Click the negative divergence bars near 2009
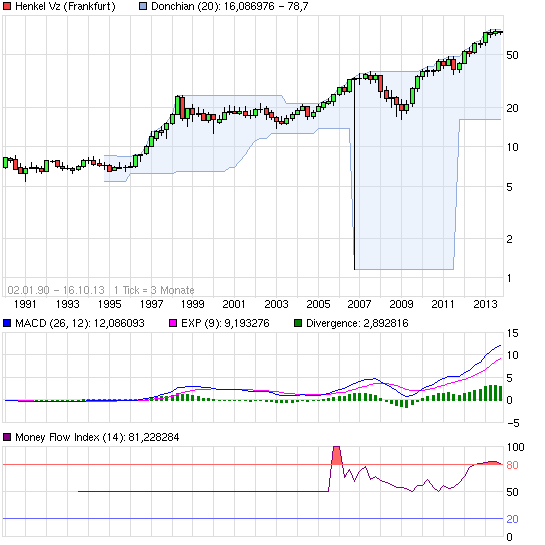The width and height of the screenshot is (545, 545). (401, 403)
